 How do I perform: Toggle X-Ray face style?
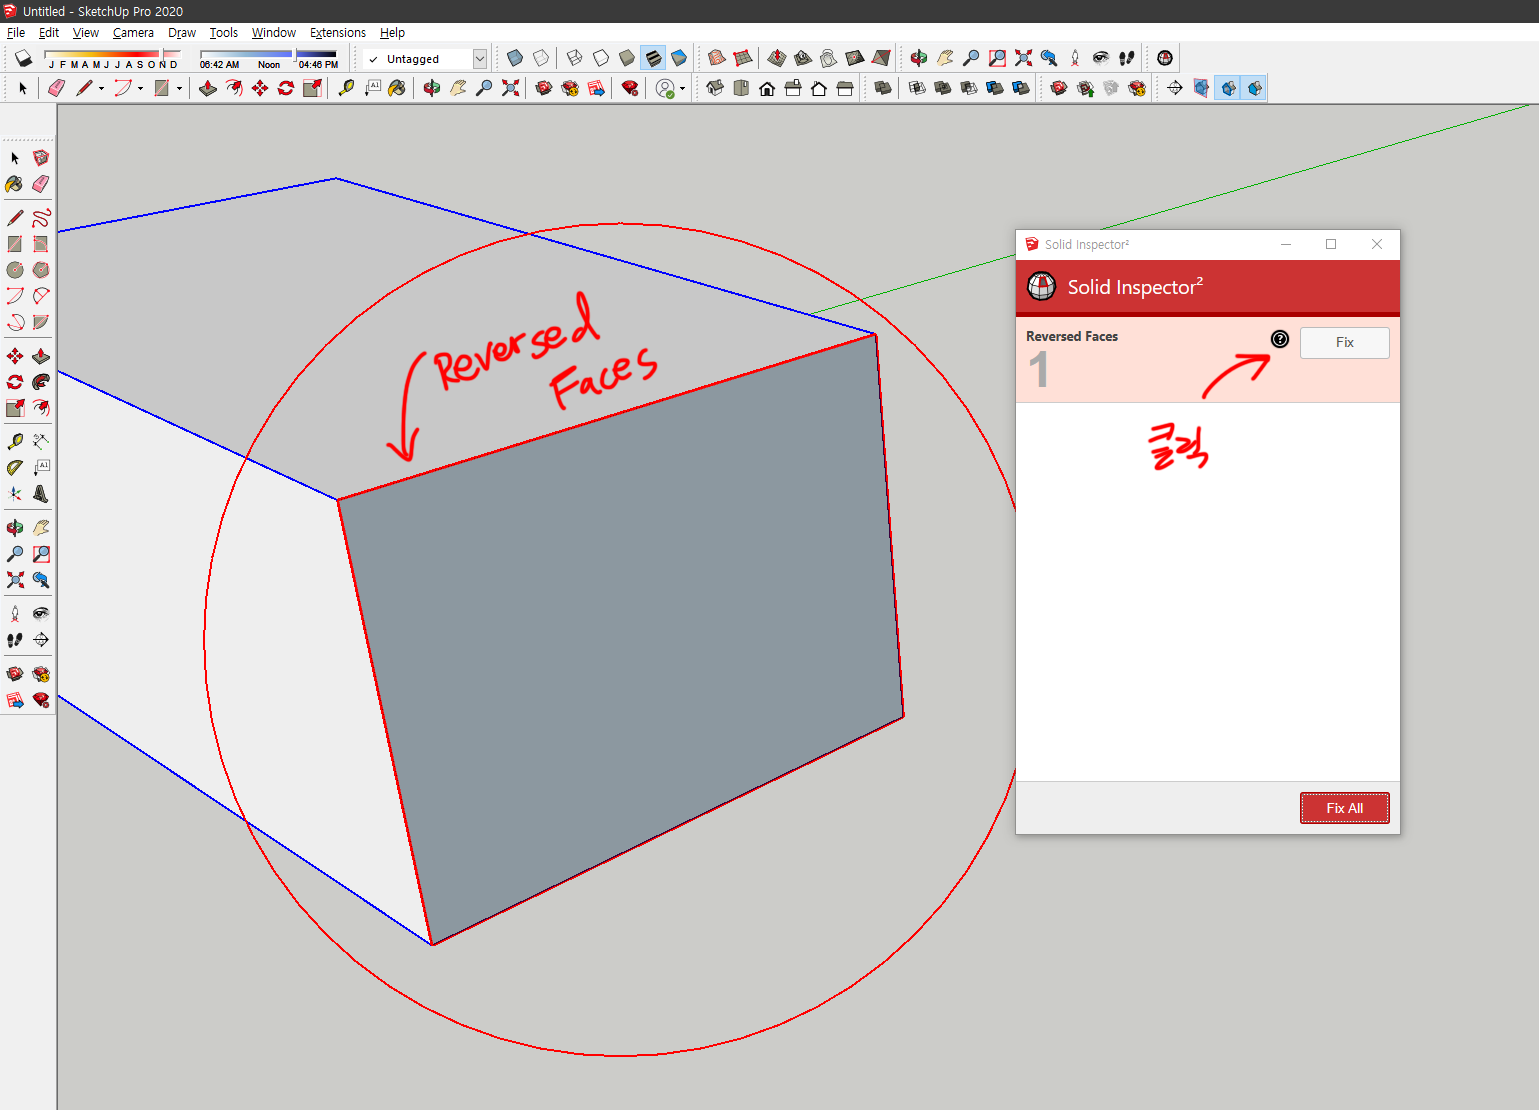click(x=515, y=58)
